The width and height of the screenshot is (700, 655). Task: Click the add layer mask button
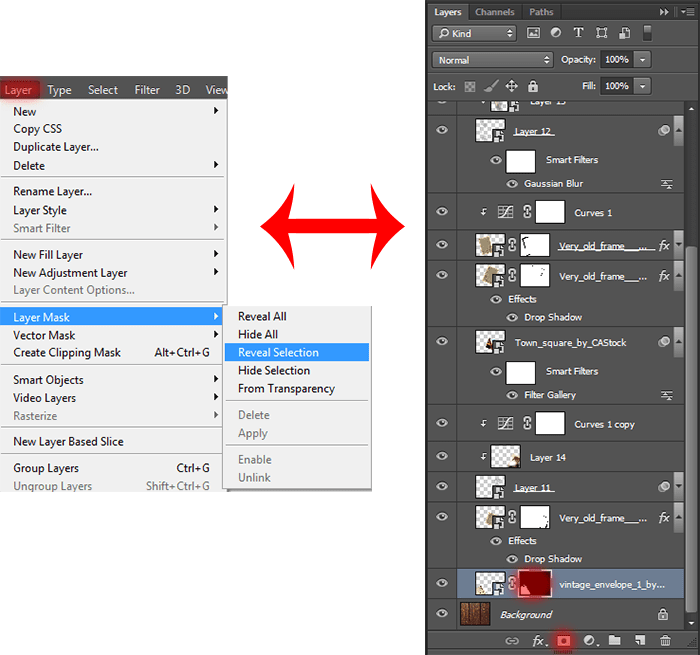[x=564, y=641]
